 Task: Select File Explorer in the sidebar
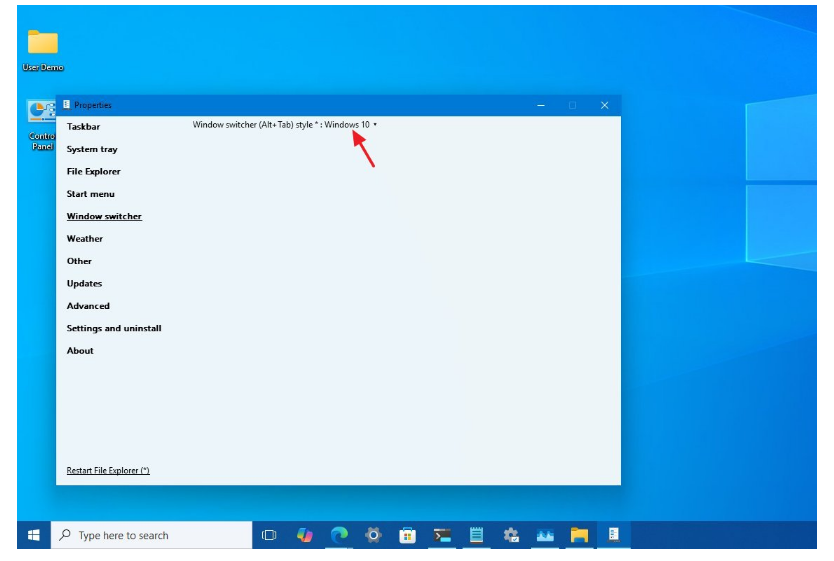pos(94,172)
